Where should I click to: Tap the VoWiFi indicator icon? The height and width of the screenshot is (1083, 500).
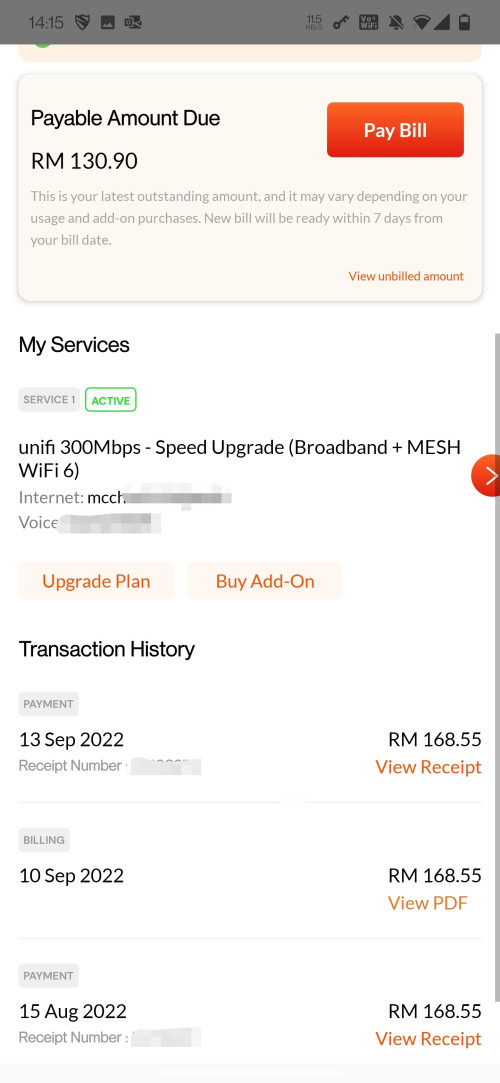click(369, 23)
